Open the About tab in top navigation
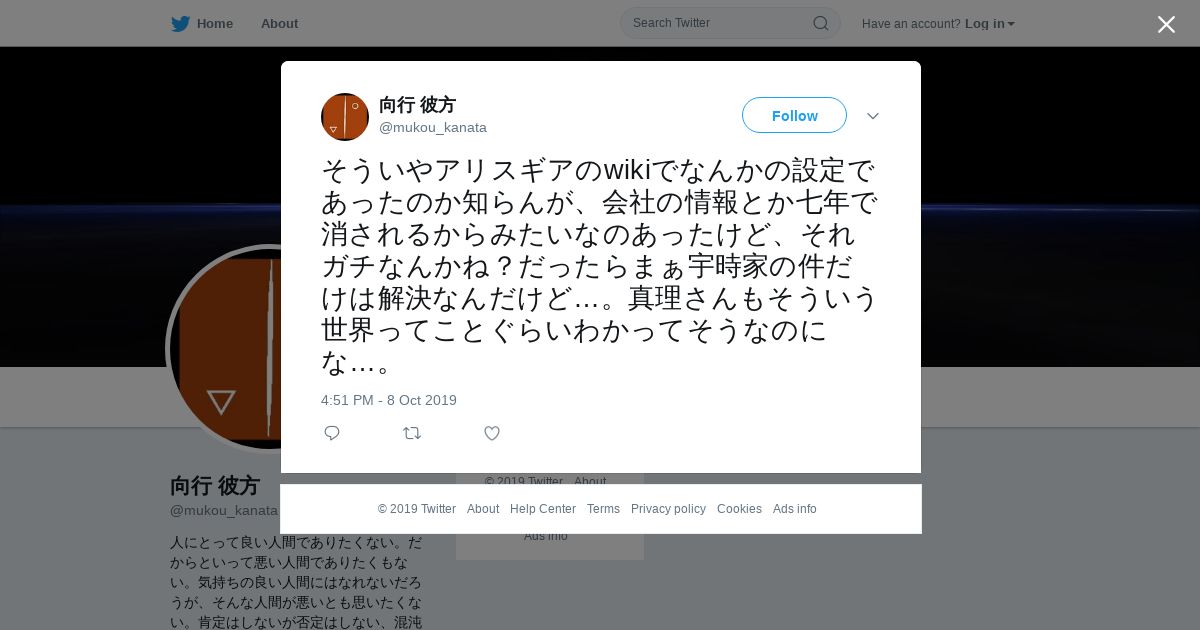Image resolution: width=1200 pixels, height=630 pixels. (x=279, y=24)
